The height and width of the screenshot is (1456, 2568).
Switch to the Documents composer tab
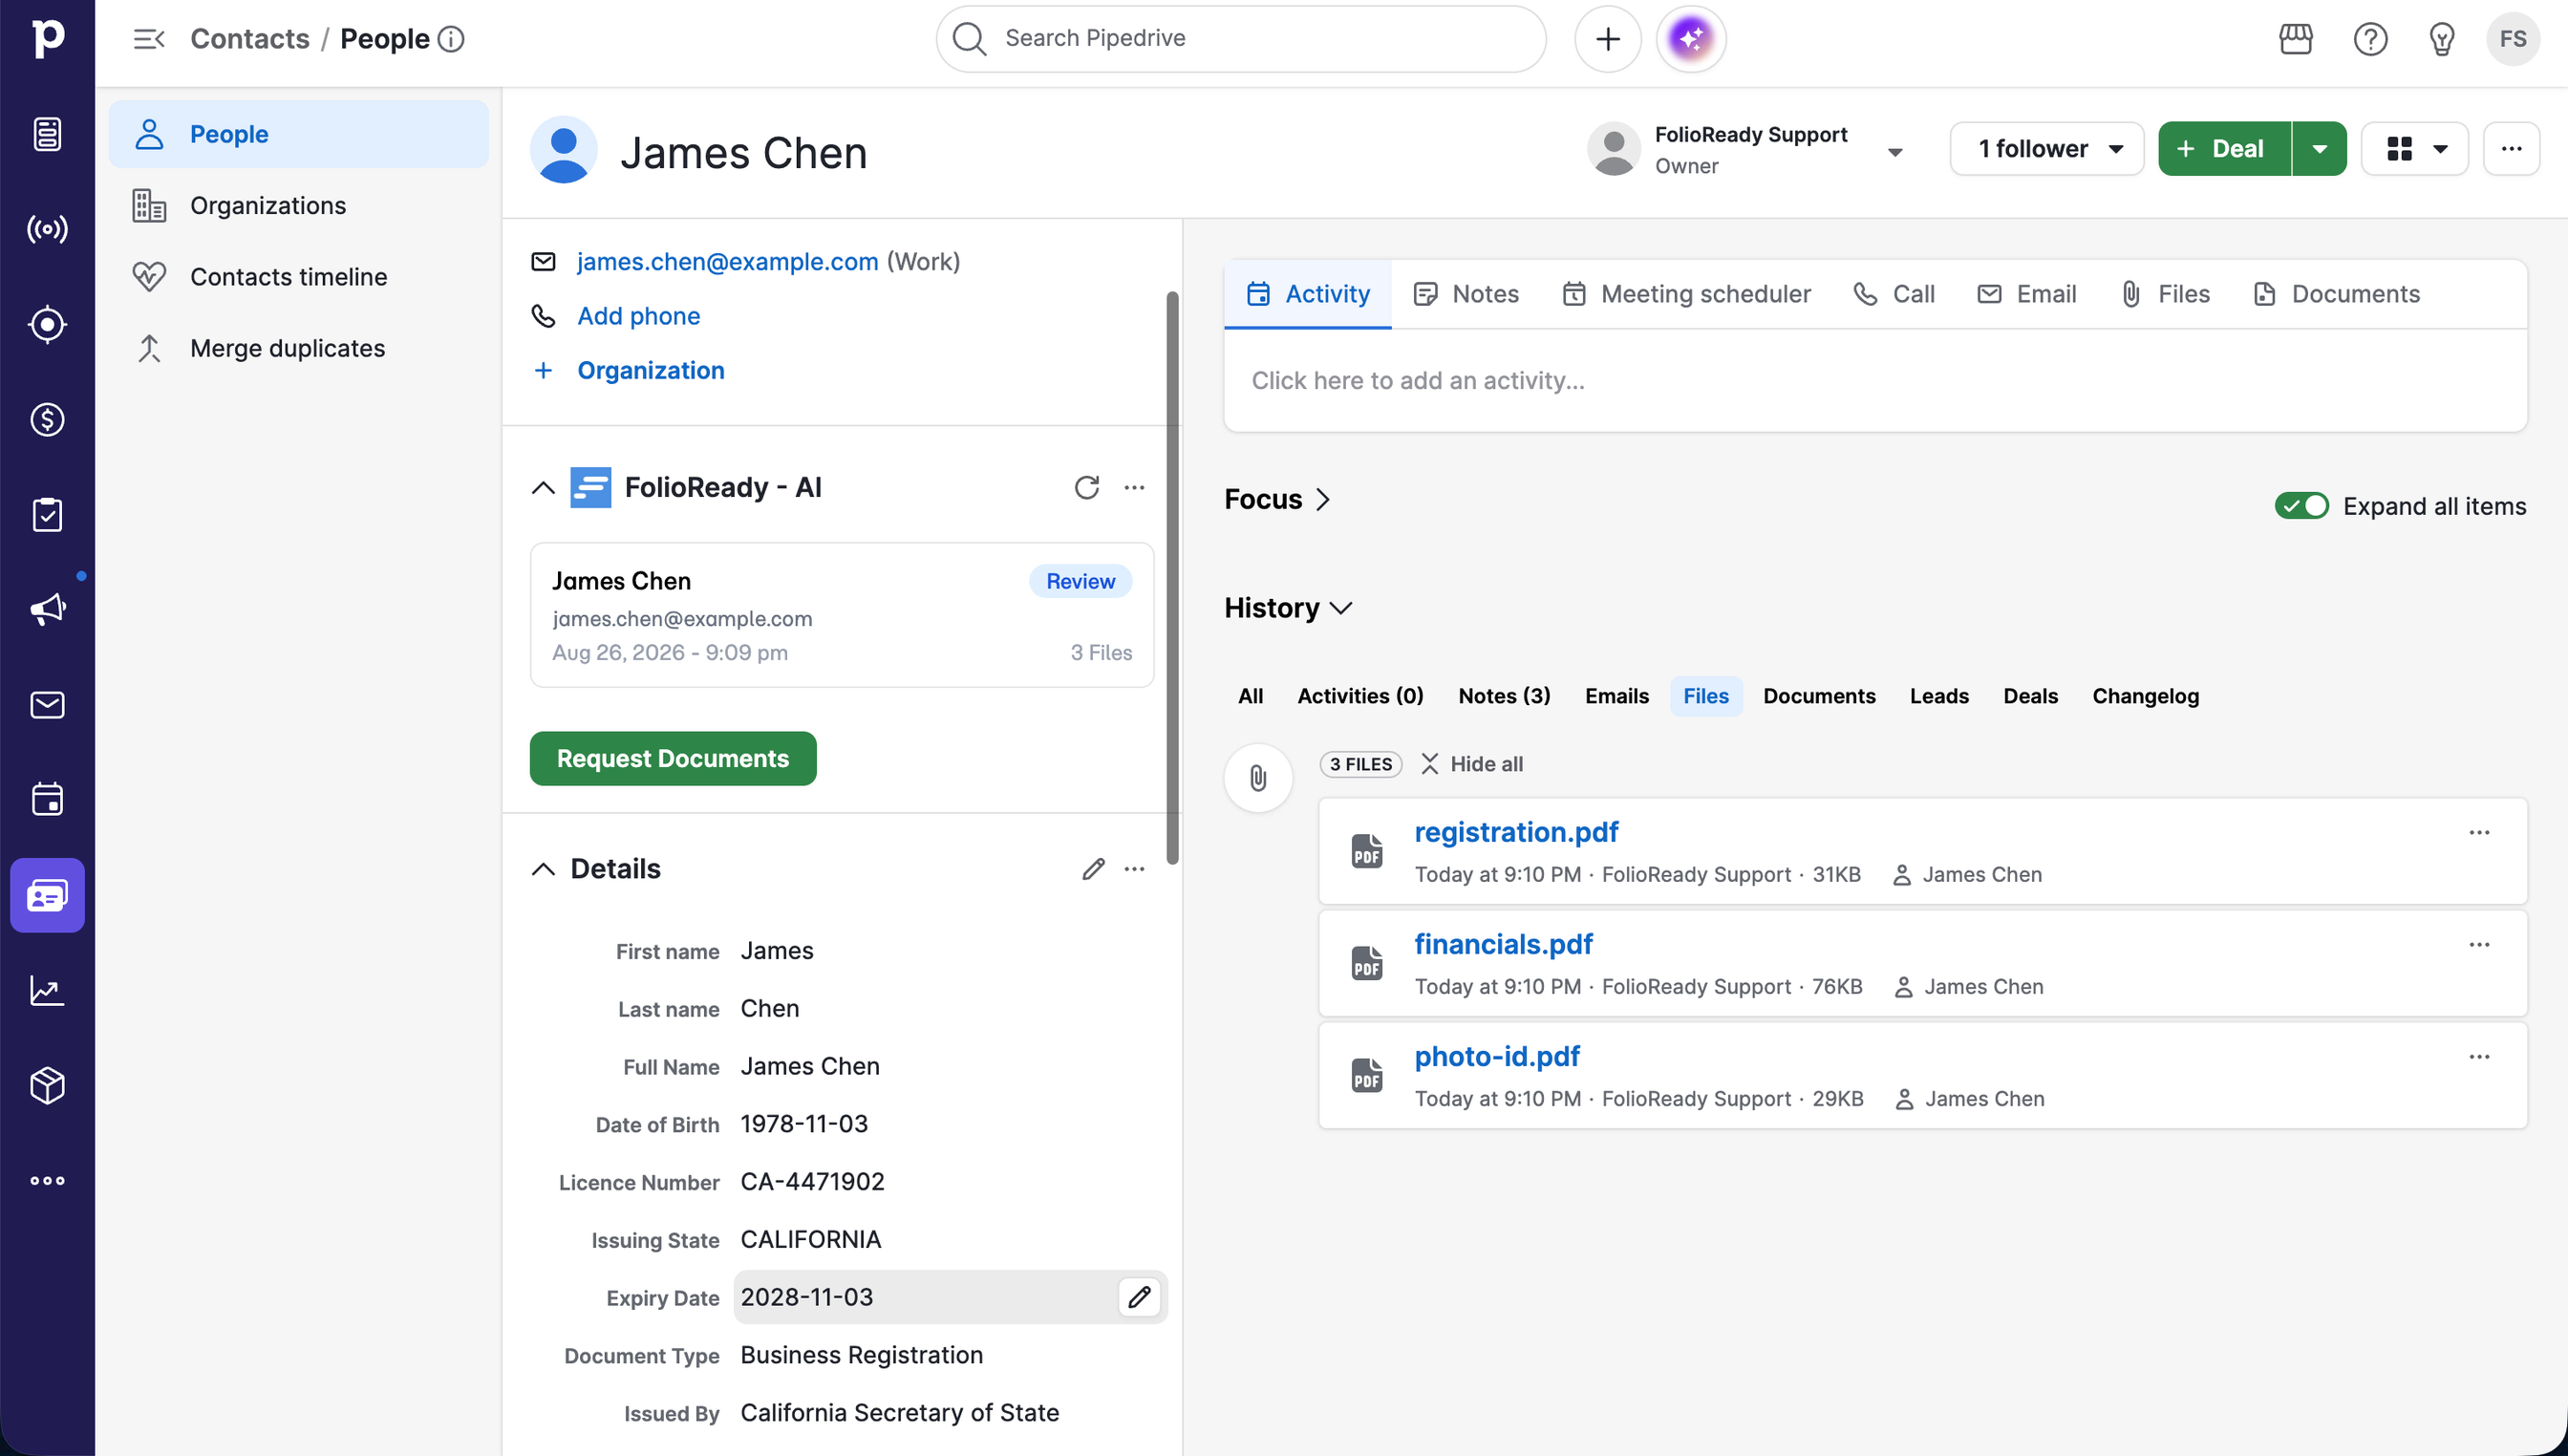[x=2336, y=294]
